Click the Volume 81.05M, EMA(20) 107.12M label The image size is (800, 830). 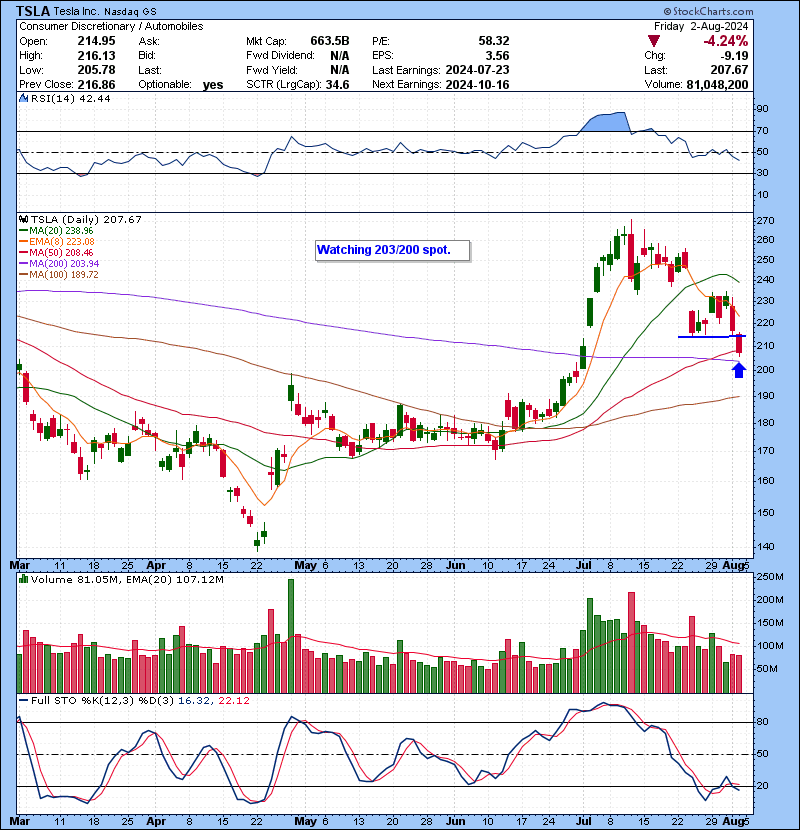coord(127,580)
